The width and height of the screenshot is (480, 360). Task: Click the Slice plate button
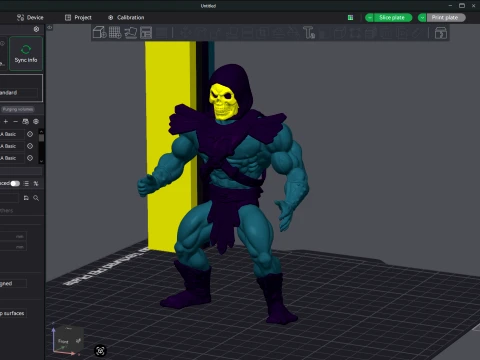[392, 18]
